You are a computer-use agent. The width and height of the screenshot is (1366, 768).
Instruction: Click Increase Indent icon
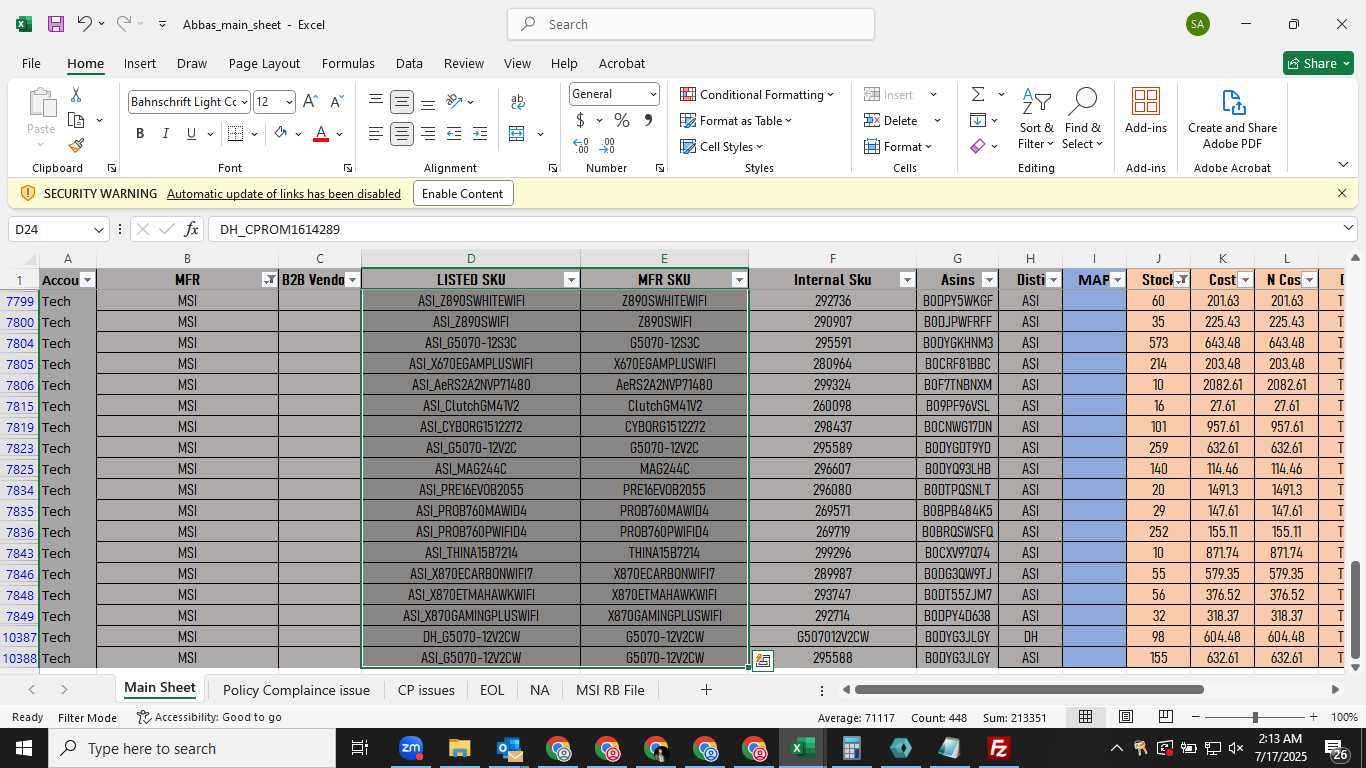(x=480, y=133)
